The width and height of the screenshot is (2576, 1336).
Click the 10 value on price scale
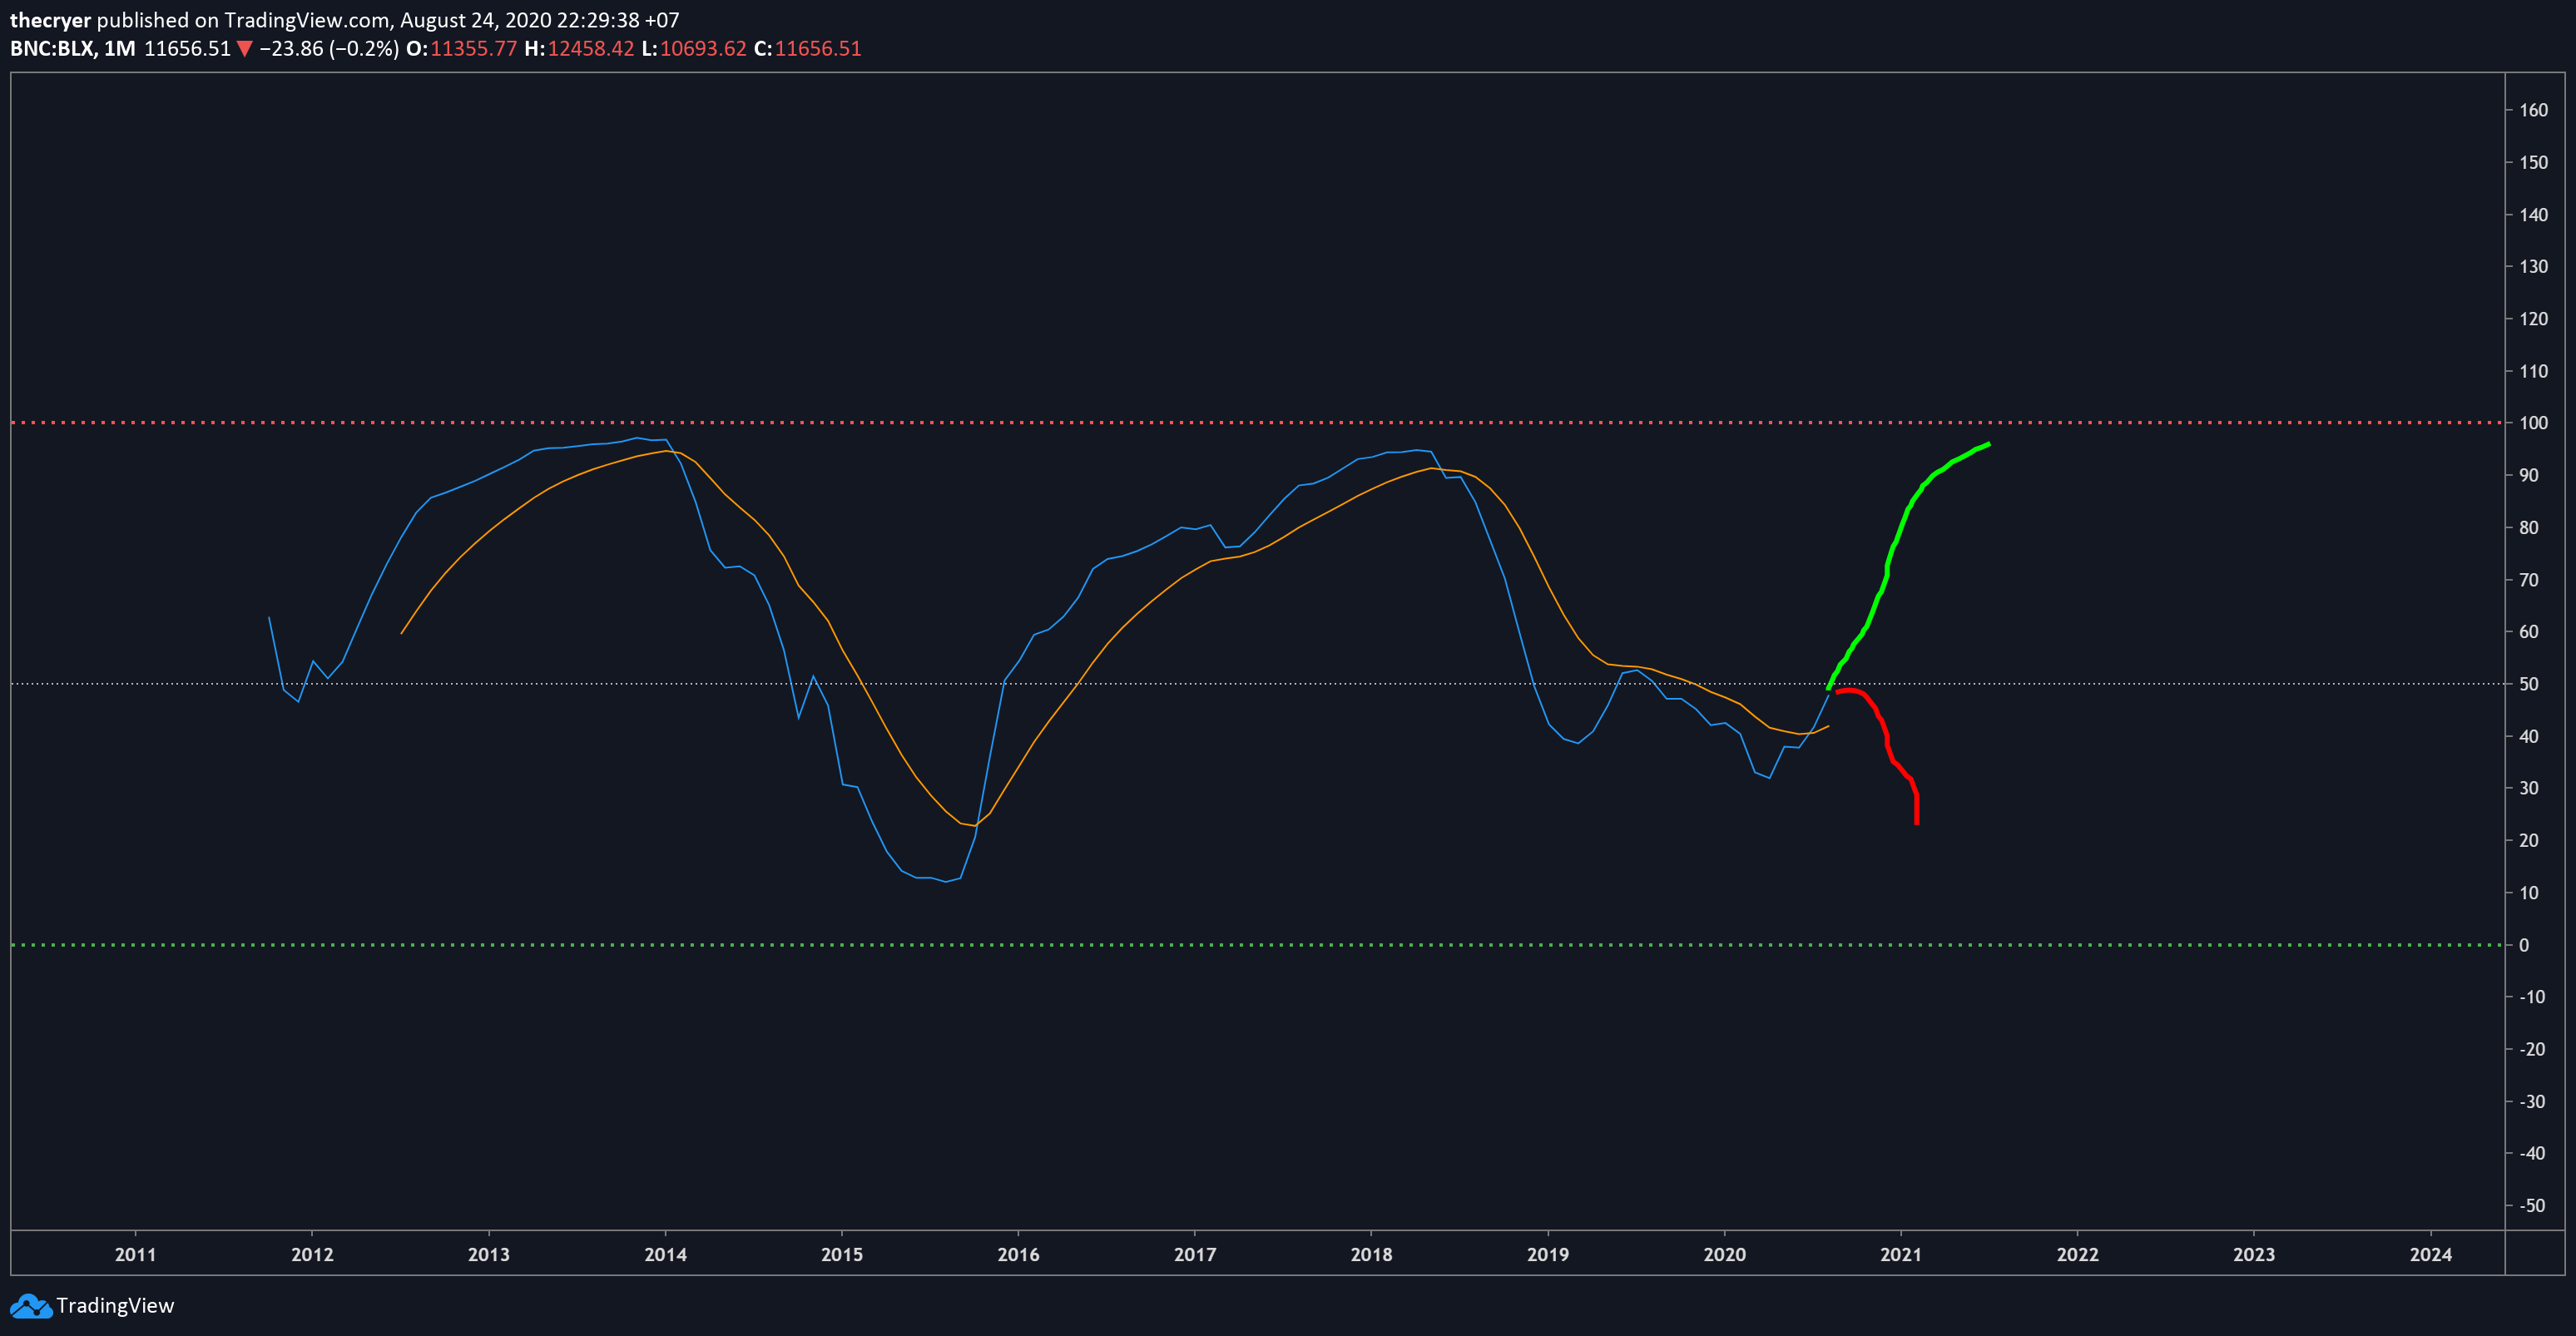click(2528, 893)
